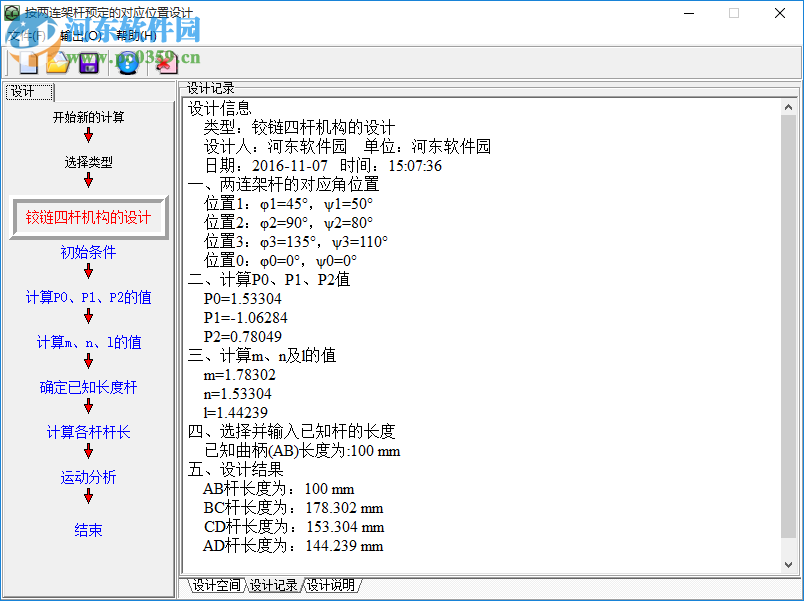Switch to the 设计记录 bottom tab
804x601 pixels.
coord(273,585)
